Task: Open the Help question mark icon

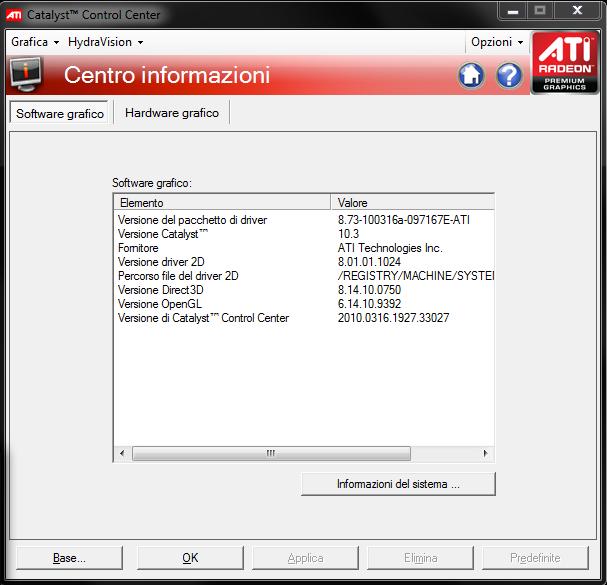Action: pyautogui.click(x=509, y=75)
